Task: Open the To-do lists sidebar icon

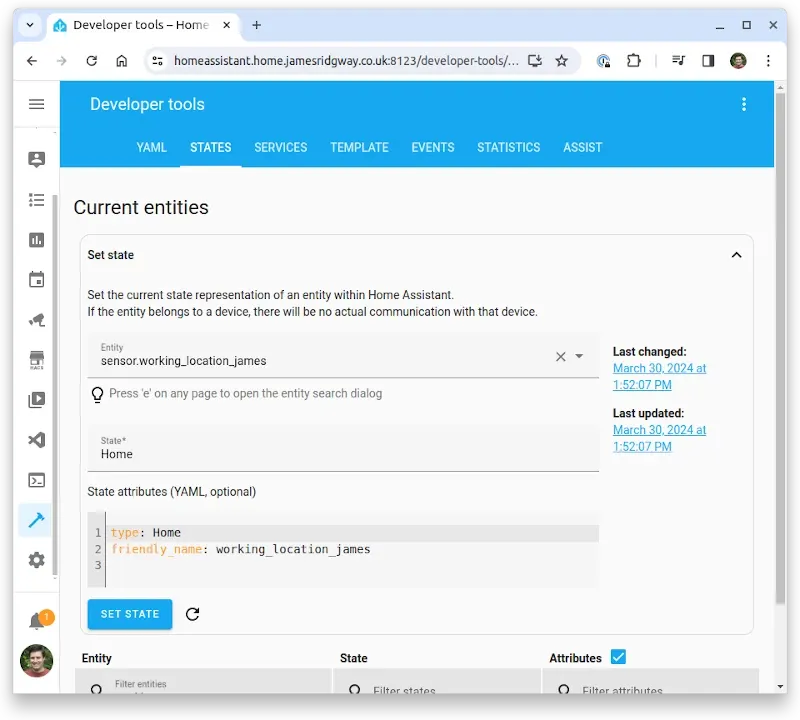Action: click(36, 200)
